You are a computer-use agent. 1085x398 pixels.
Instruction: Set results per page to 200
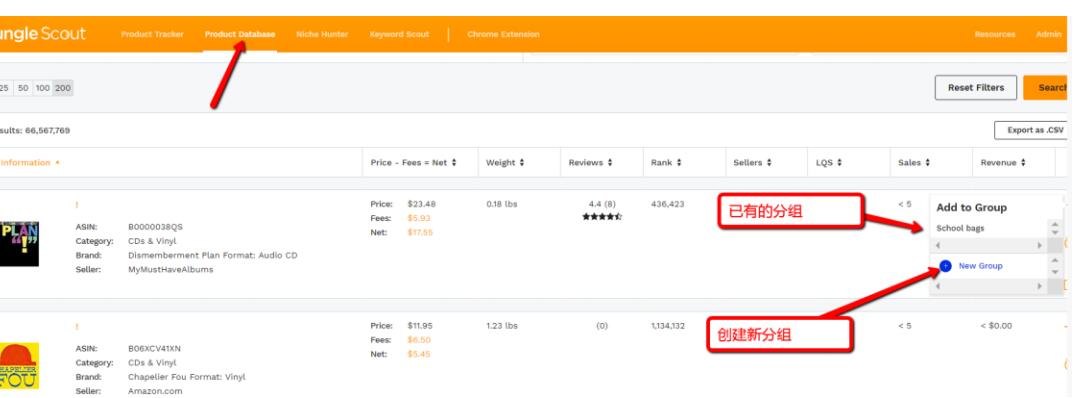[63, 88]
